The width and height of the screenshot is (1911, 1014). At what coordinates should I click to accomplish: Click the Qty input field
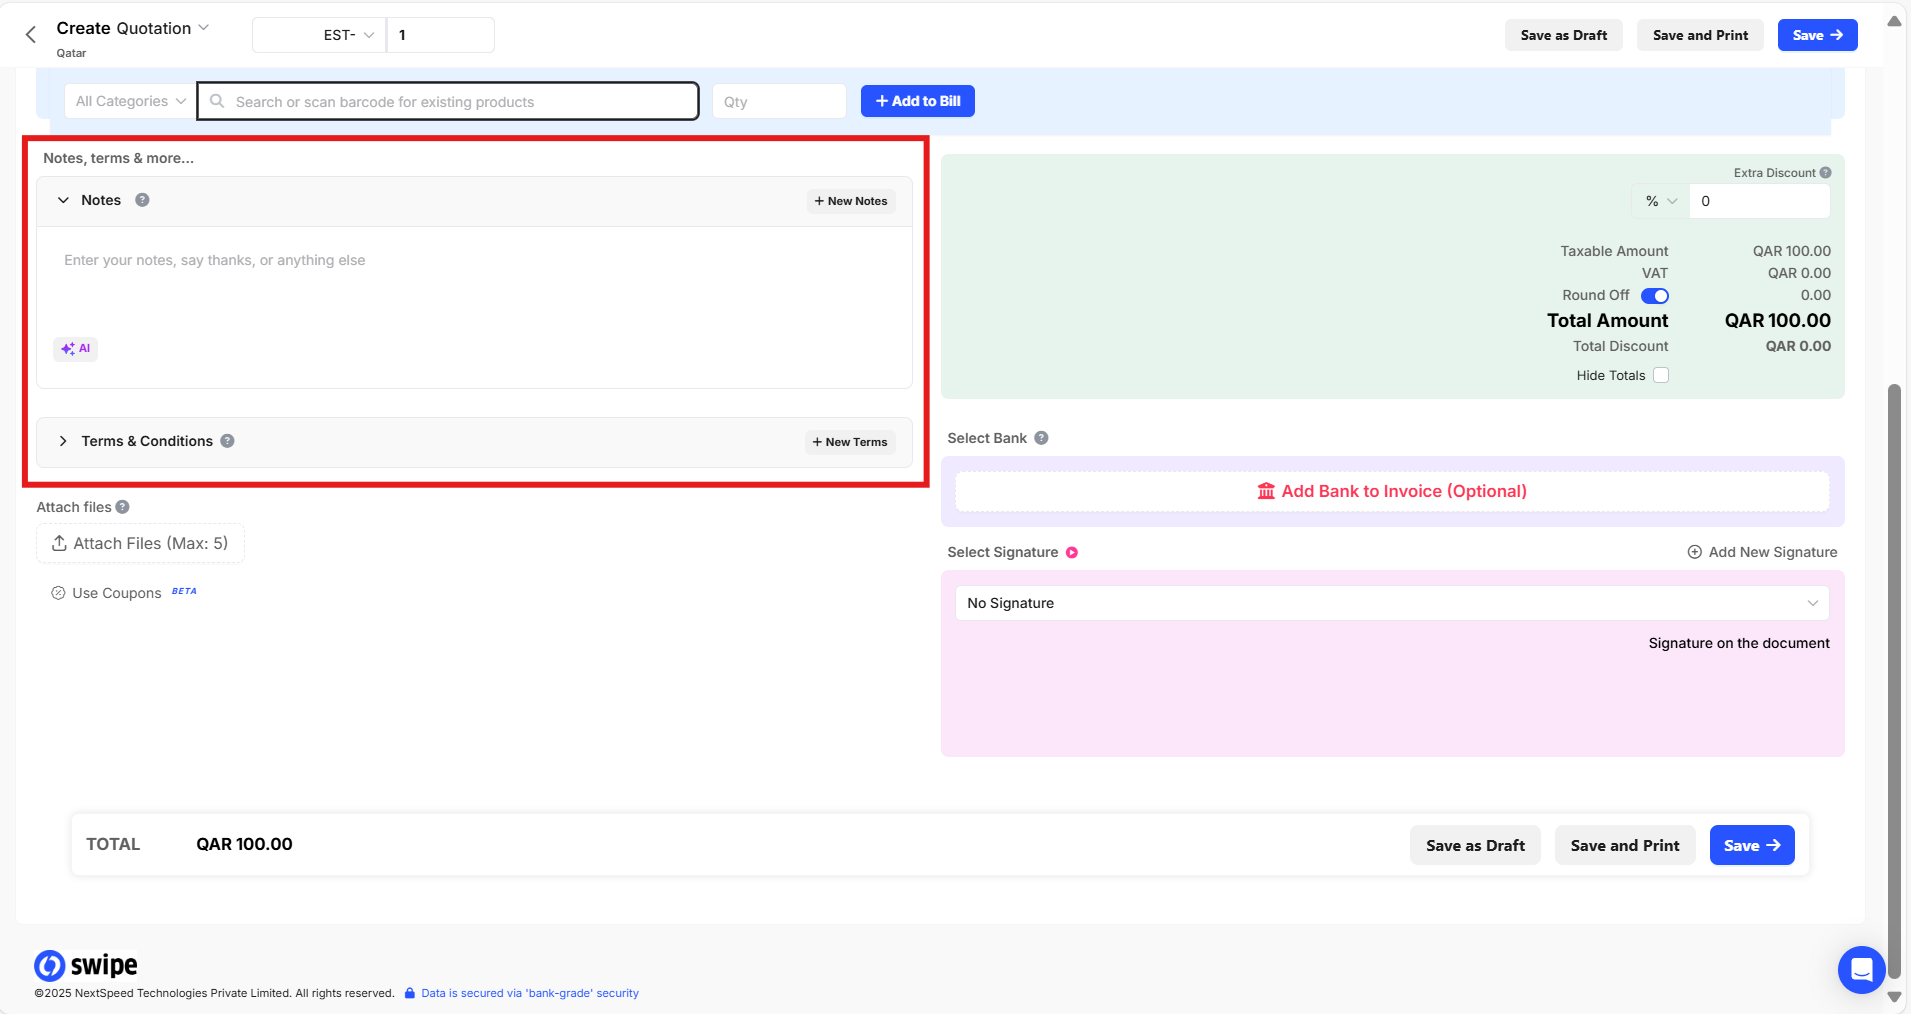click(x=779, y=101)
